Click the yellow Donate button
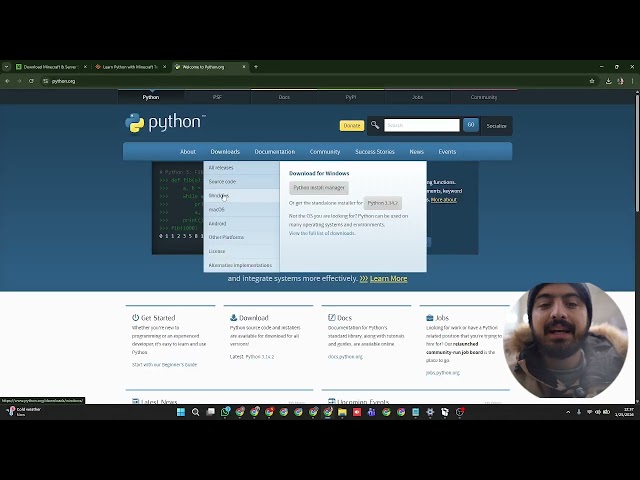The width and height of the screenshot is (640, 480). pos(352,125)
